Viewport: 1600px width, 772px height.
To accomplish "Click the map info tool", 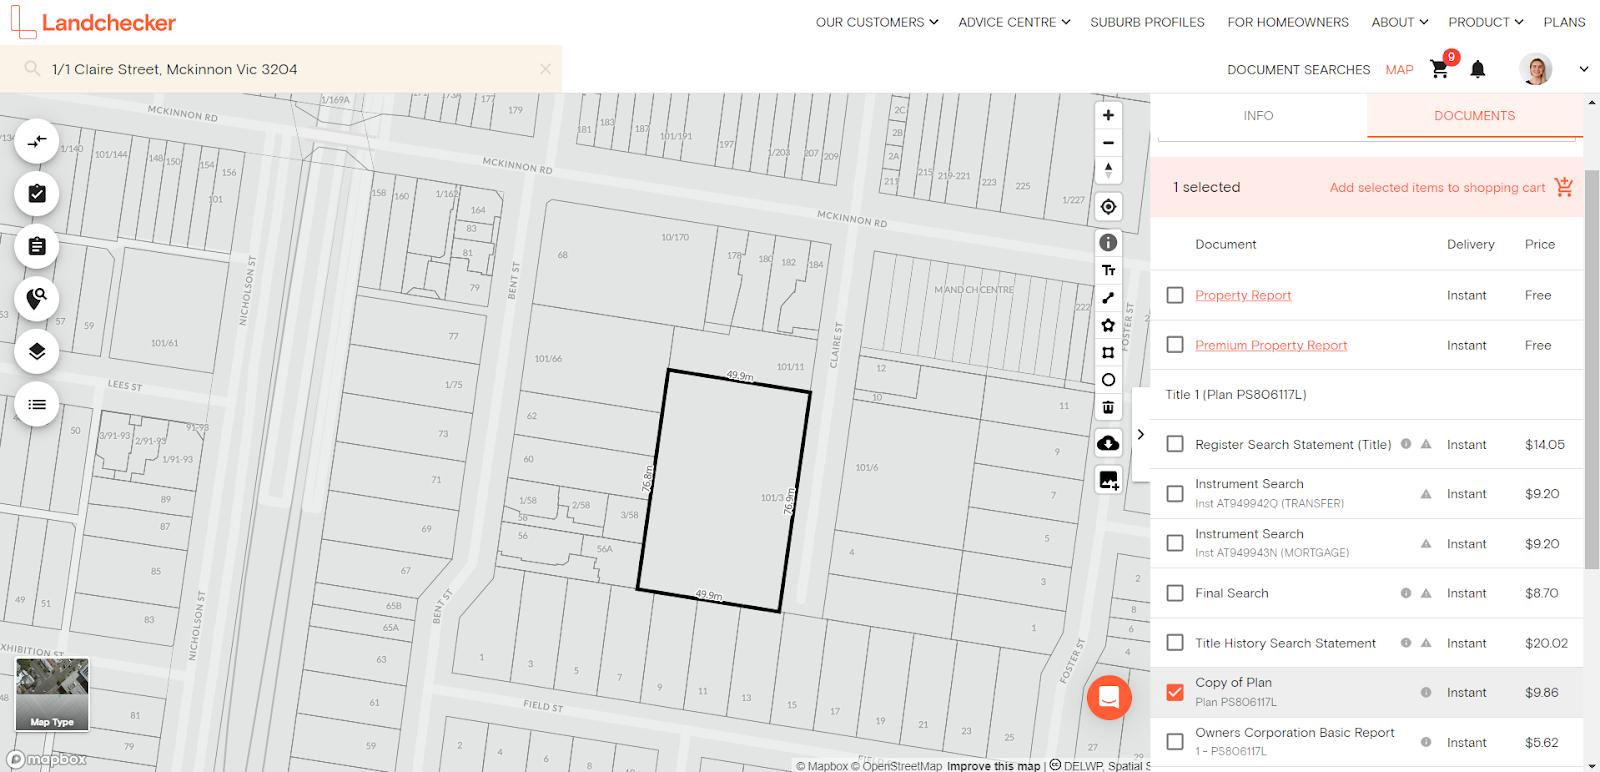I will [x=1108, y=242].
